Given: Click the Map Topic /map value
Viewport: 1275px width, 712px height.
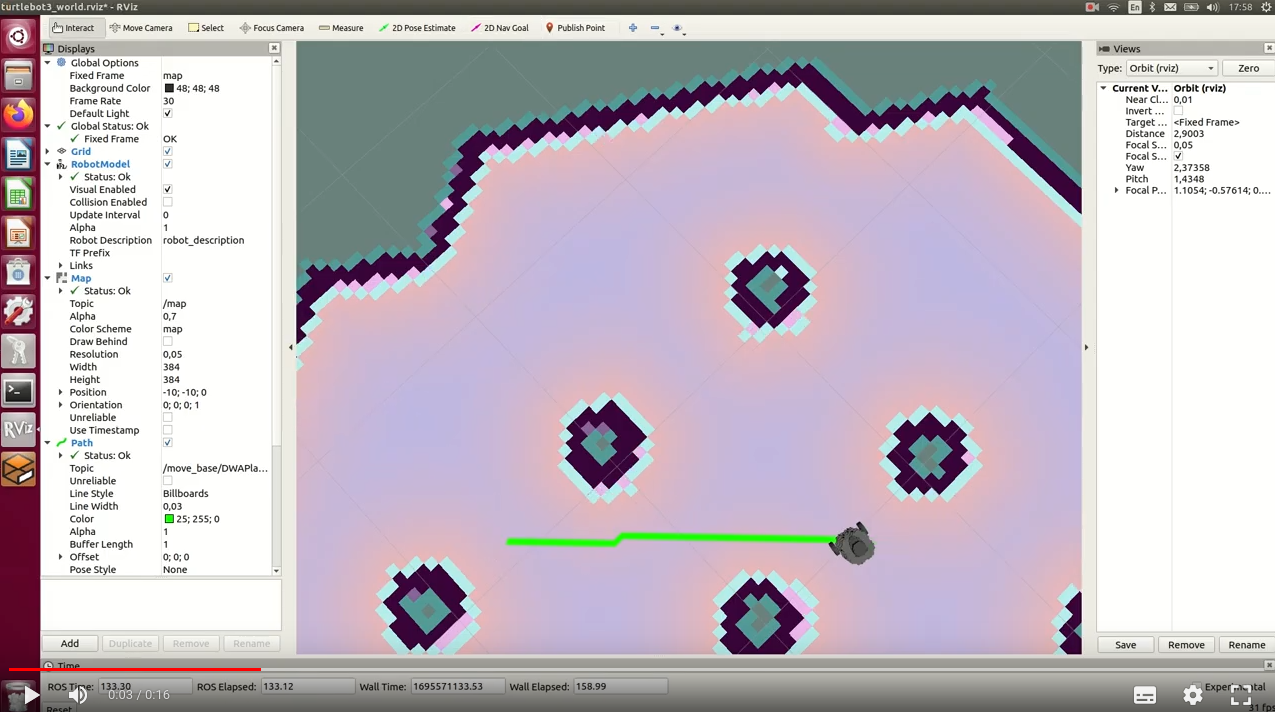Looking at the screenshot, I should 175,304.
